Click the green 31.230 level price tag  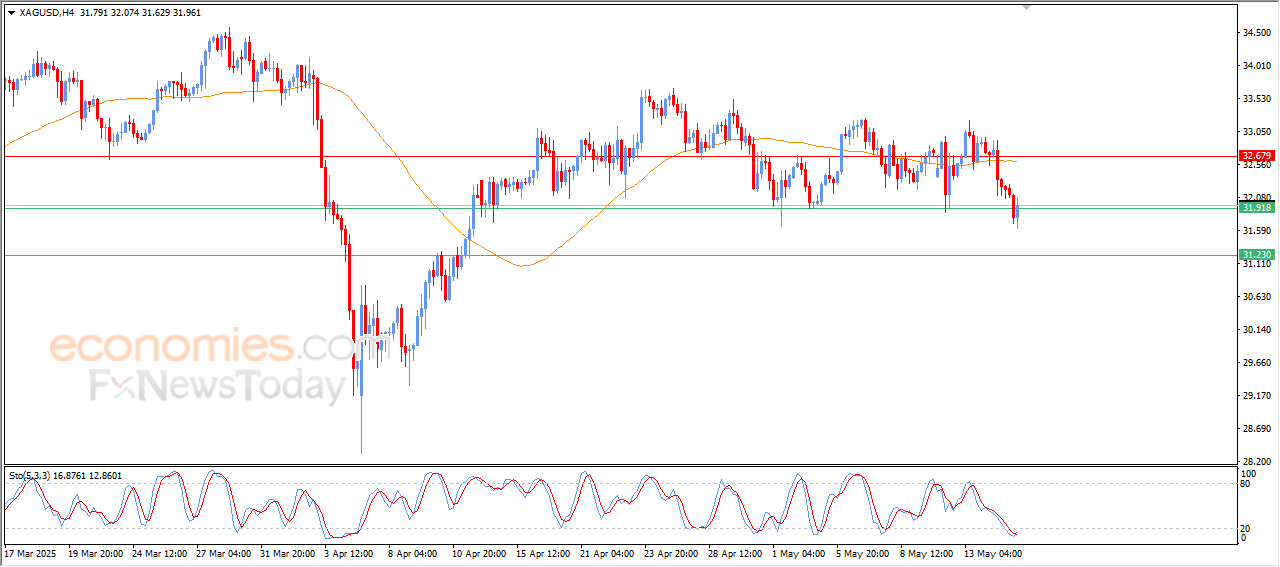coord(1256,255)
